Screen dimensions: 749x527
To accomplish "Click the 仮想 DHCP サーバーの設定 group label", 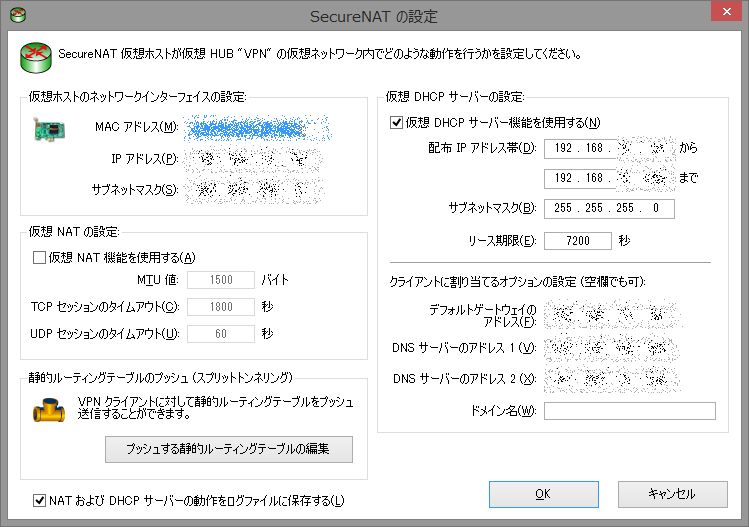I will click(455, 97).
